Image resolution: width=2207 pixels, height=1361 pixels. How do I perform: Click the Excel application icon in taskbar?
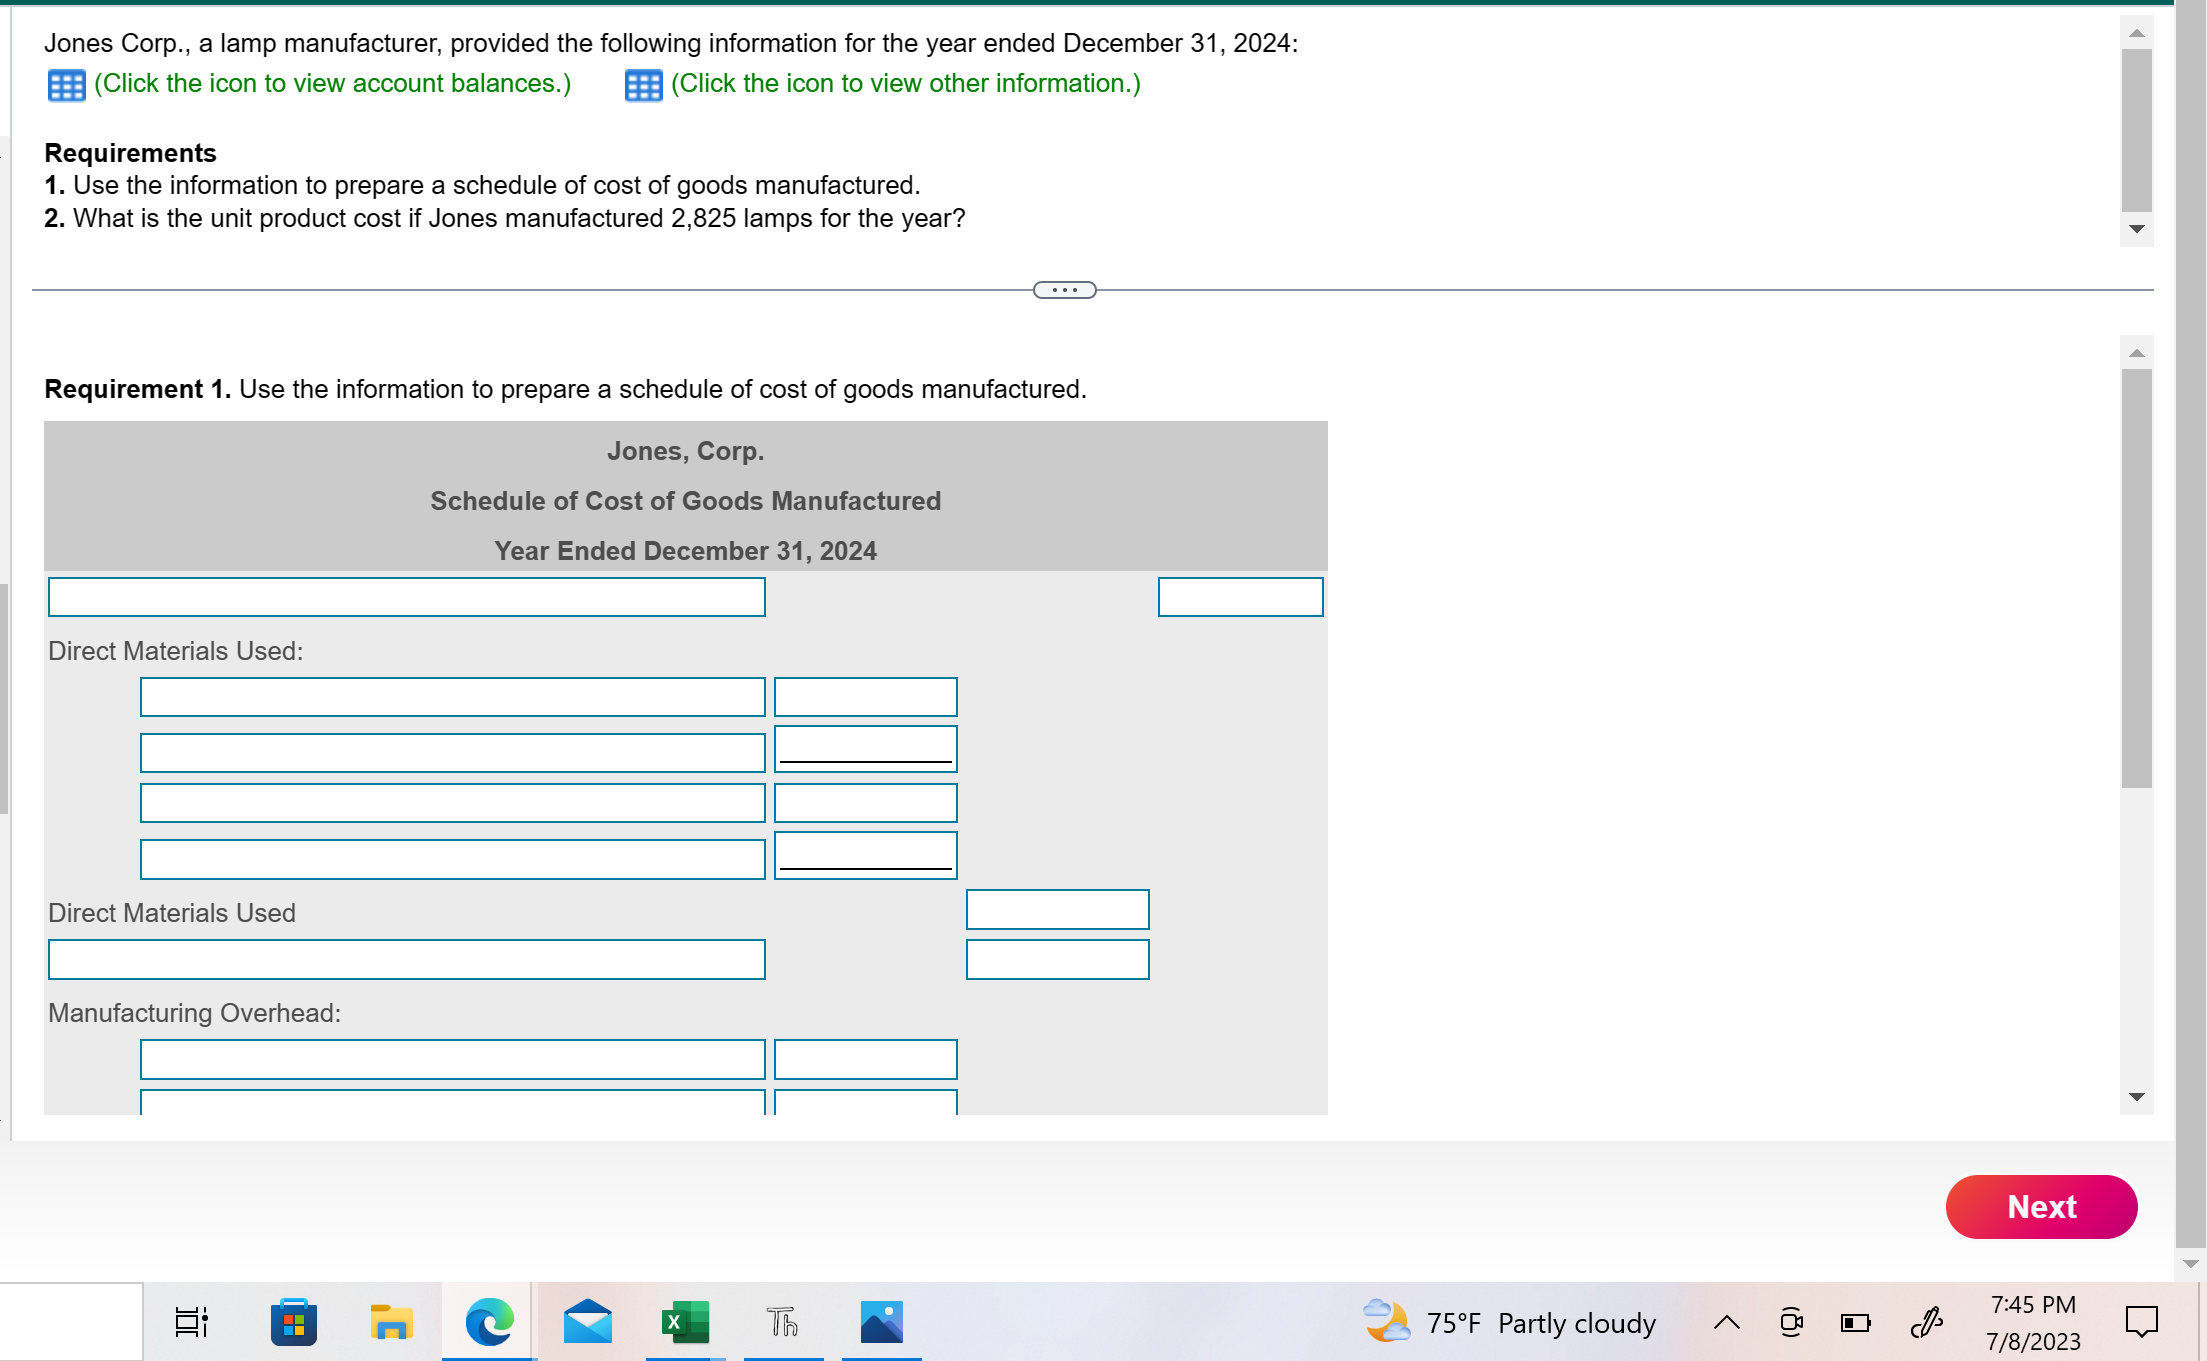click(686, 1325)
